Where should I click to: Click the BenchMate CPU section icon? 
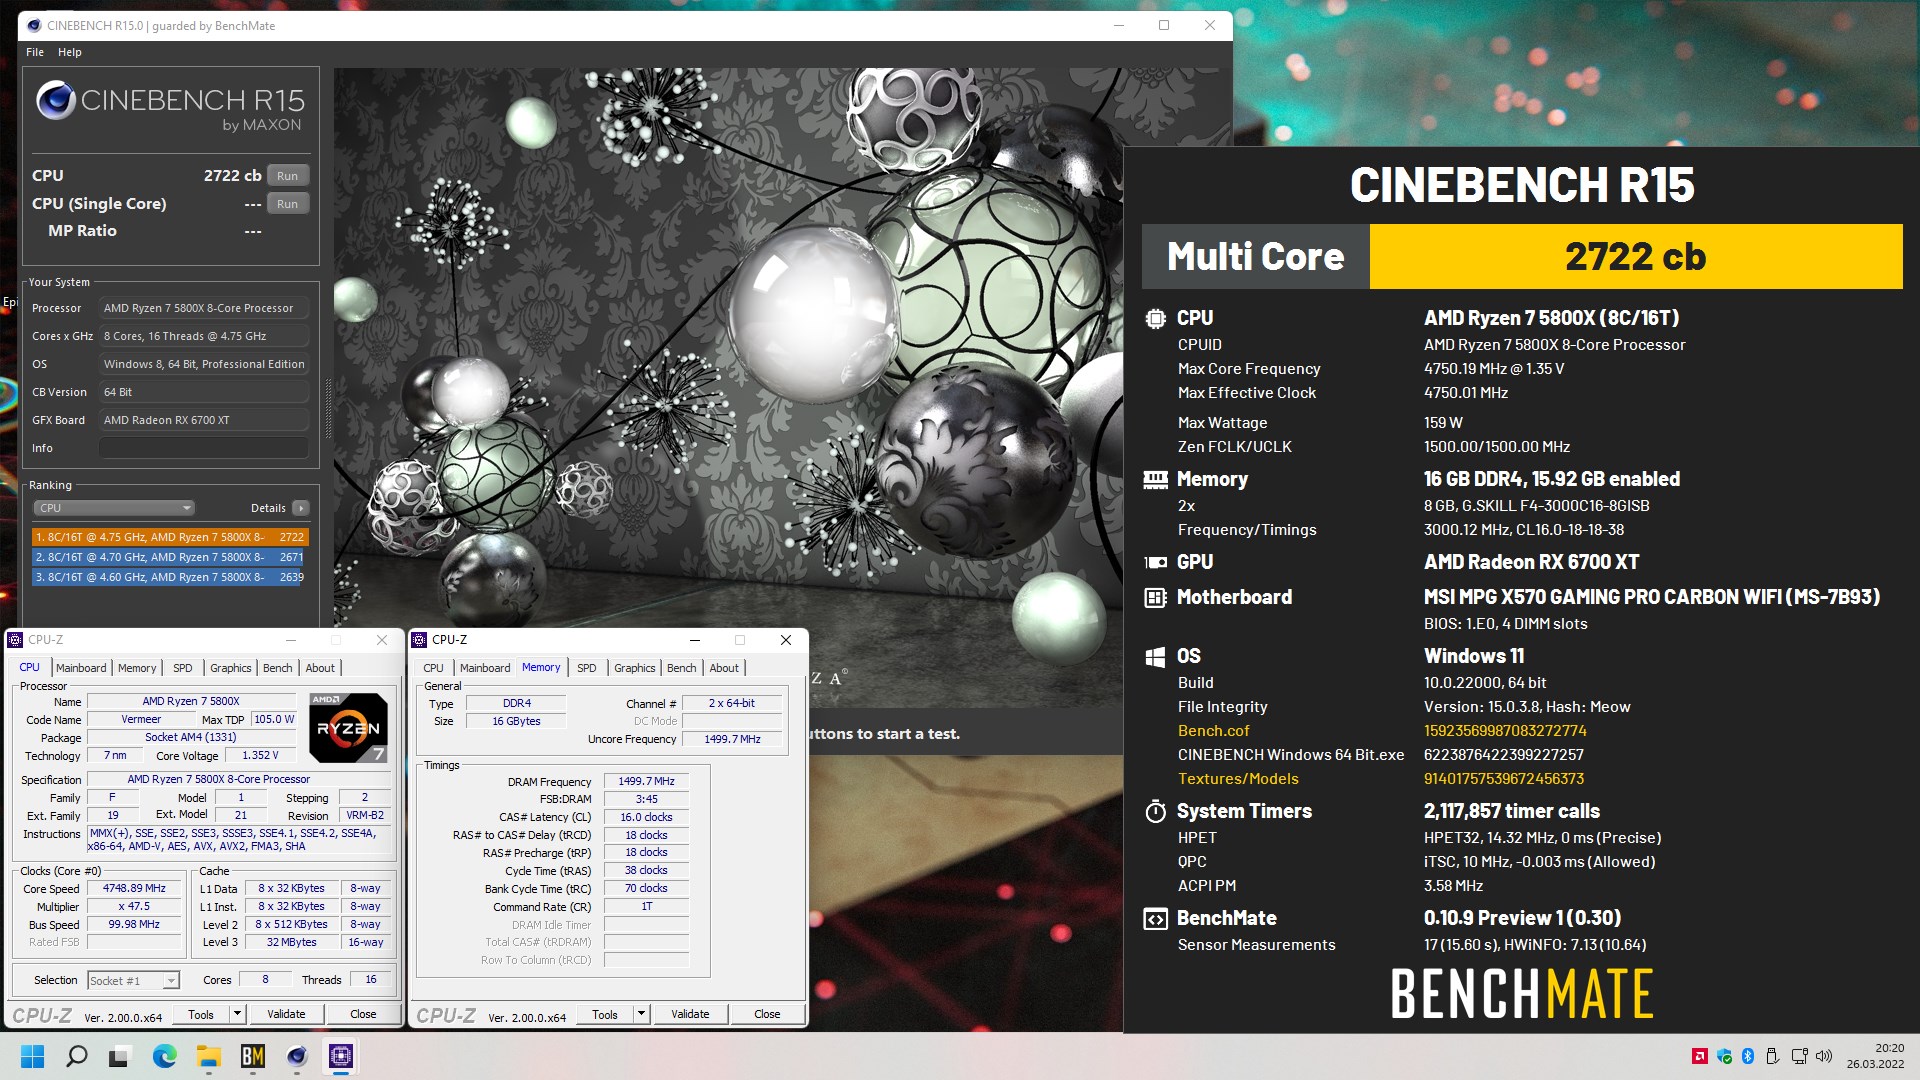pyautogui.click(x=1155, y=318)
